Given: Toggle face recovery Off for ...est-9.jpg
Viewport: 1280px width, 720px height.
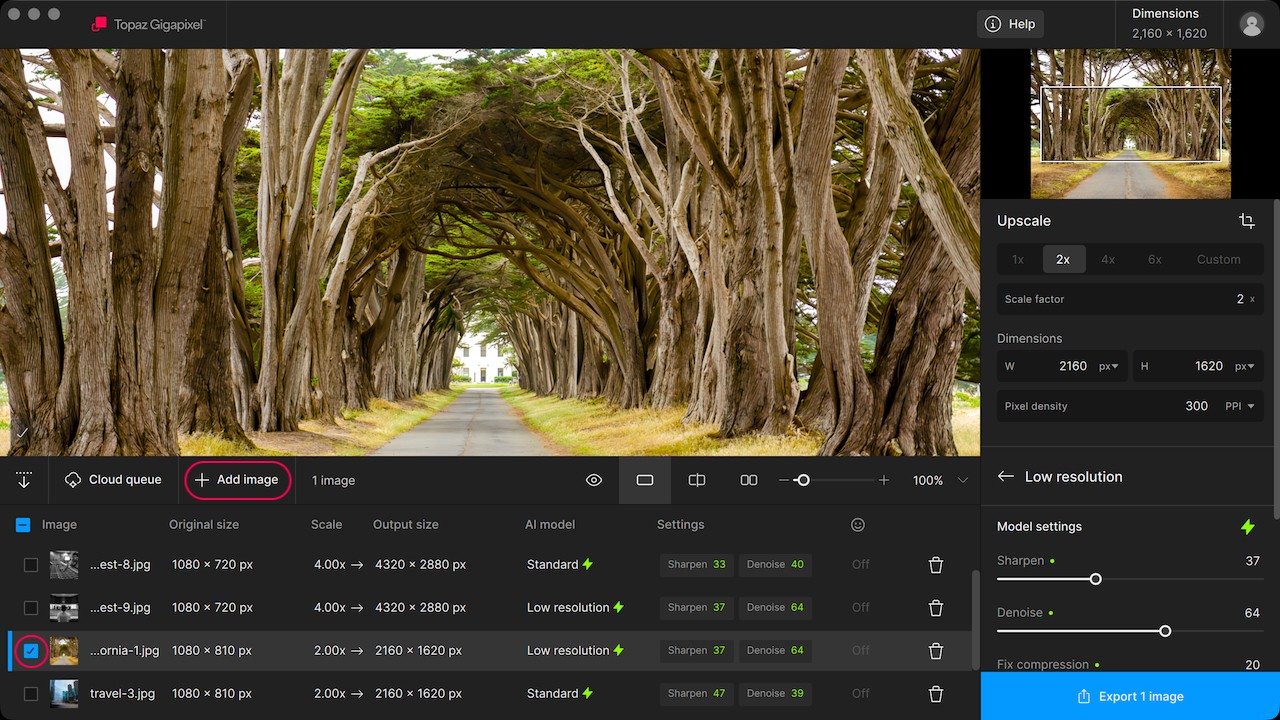Looking at the screenshot, I should click(861, 608).
